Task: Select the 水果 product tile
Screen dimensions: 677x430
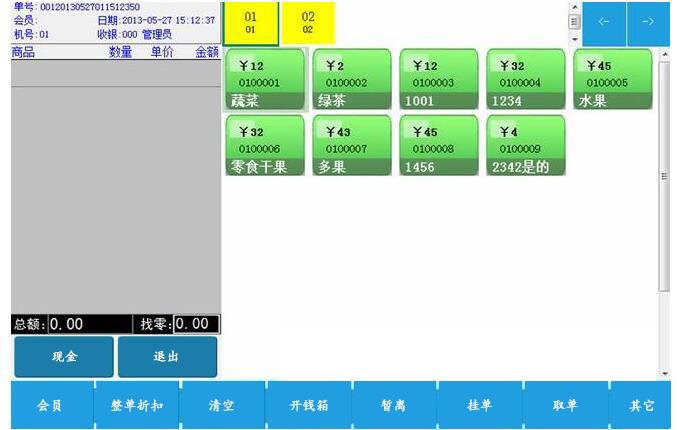Action: (612, 79)
